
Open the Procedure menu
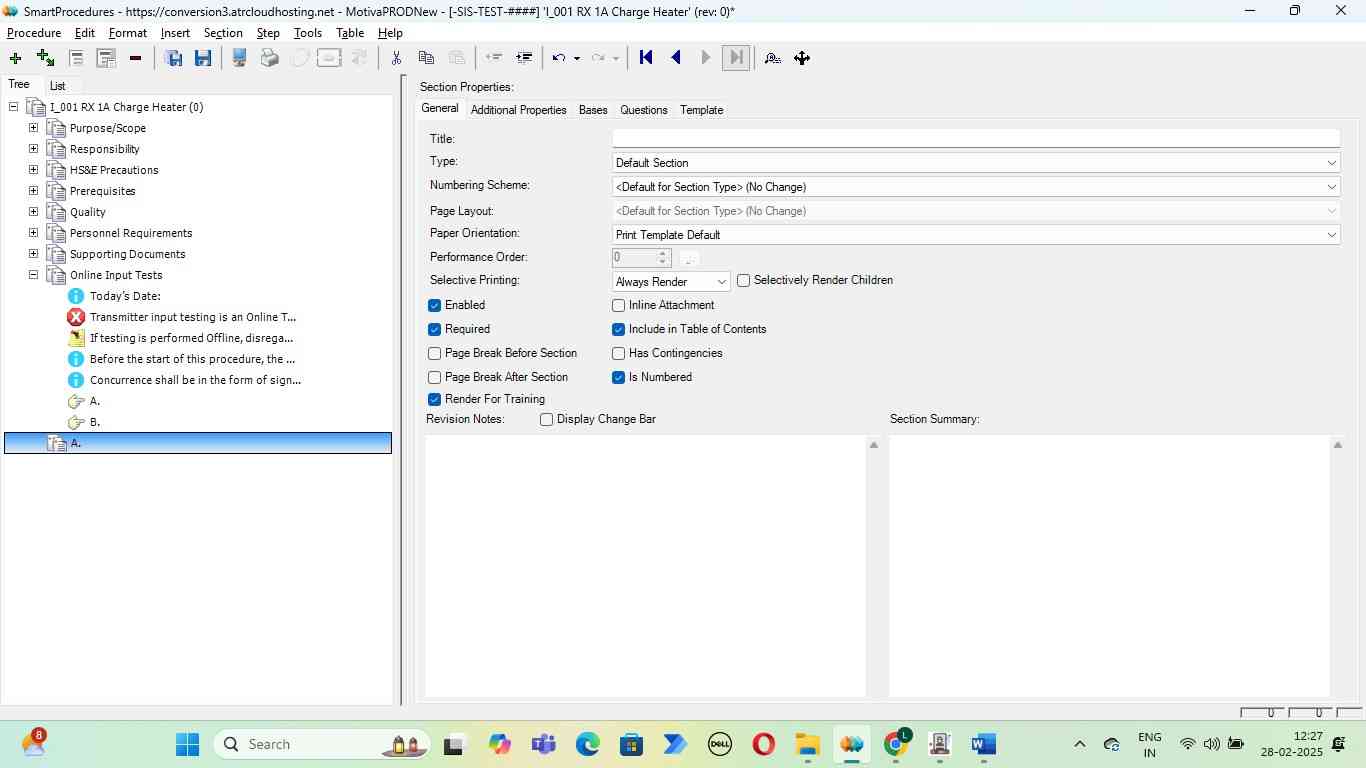click(x=34, y=33)
